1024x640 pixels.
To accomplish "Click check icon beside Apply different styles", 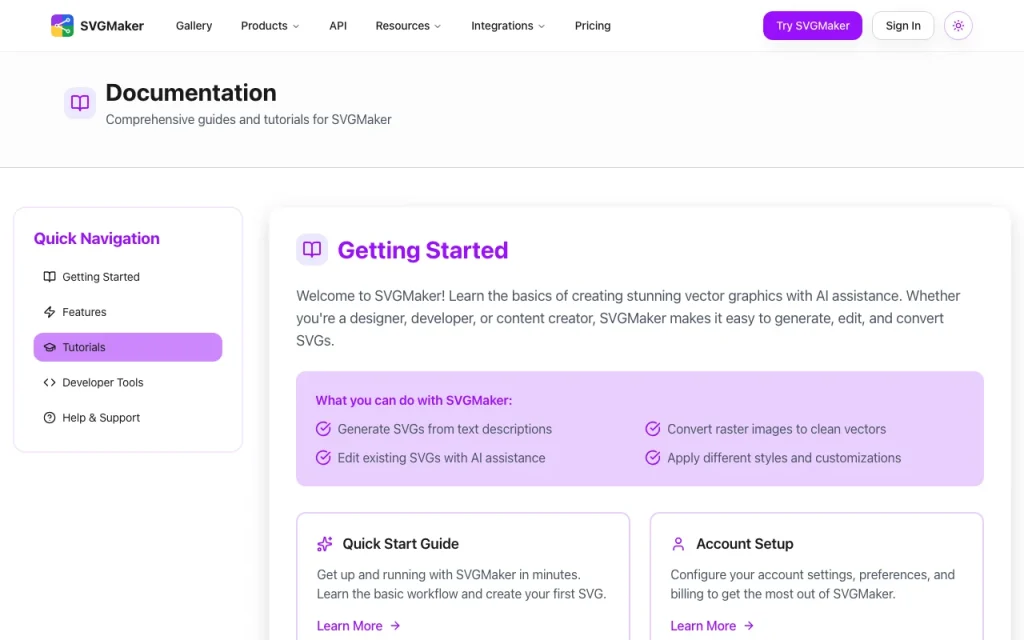I will pyautogui.click(x=652, y=458).
